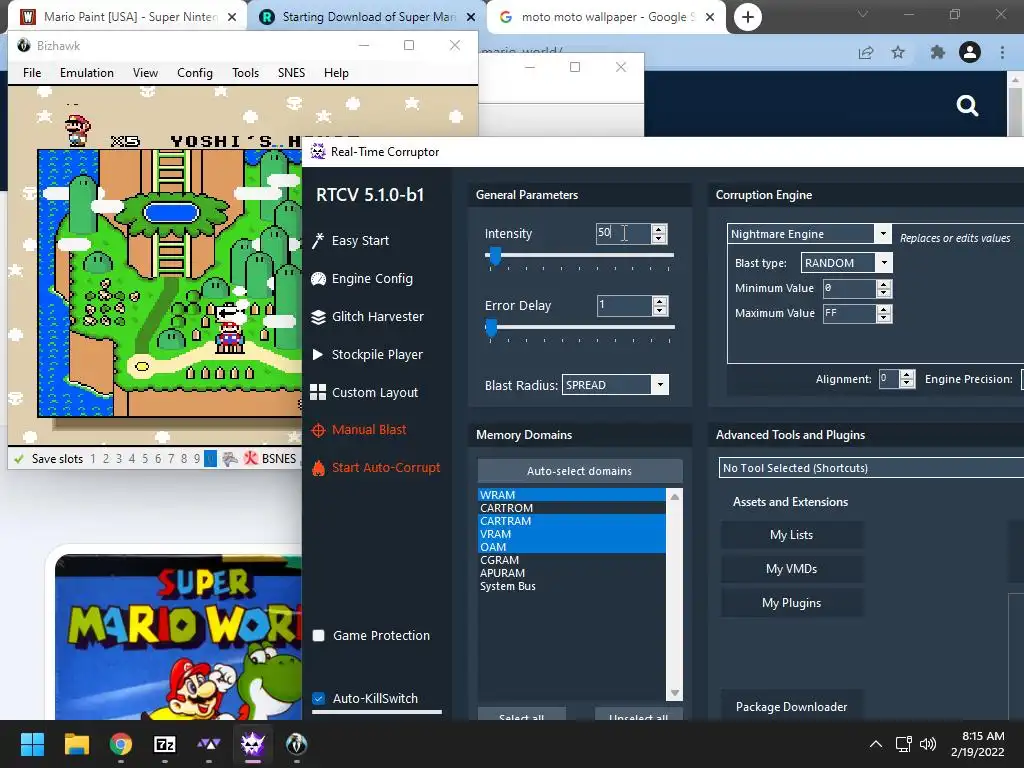
Task: Open the Chrome three-dot menu
Action: click(1002, 52)
